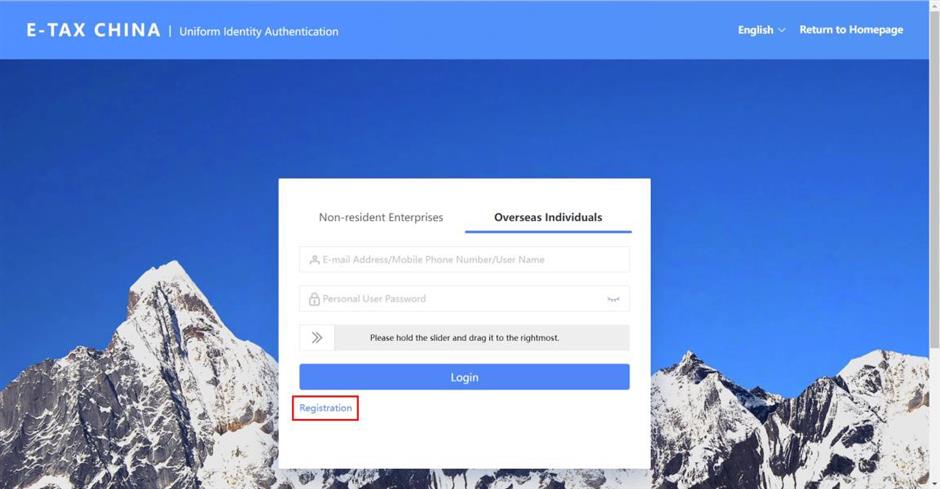Click the padlock icon in password field

point(314,298)
